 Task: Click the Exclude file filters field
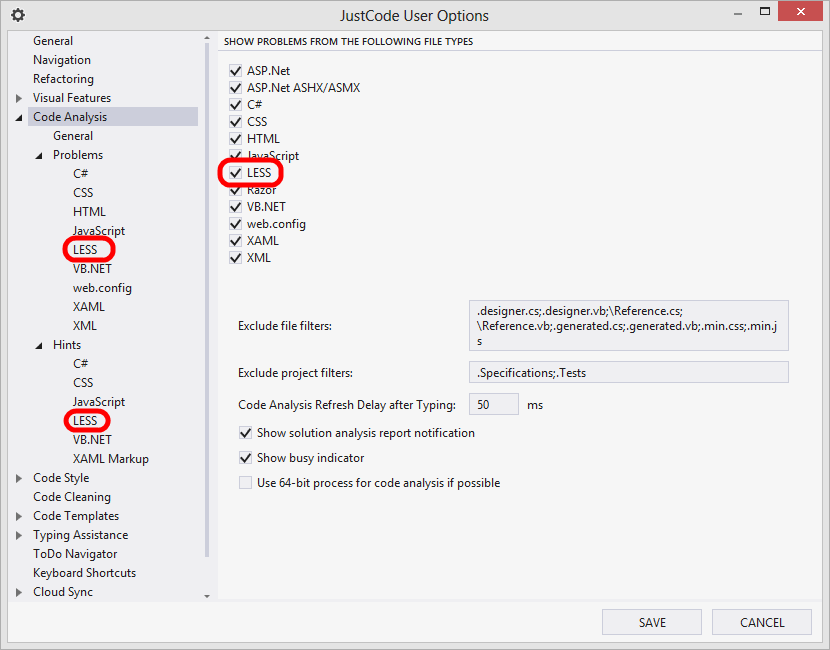[629, 326]
